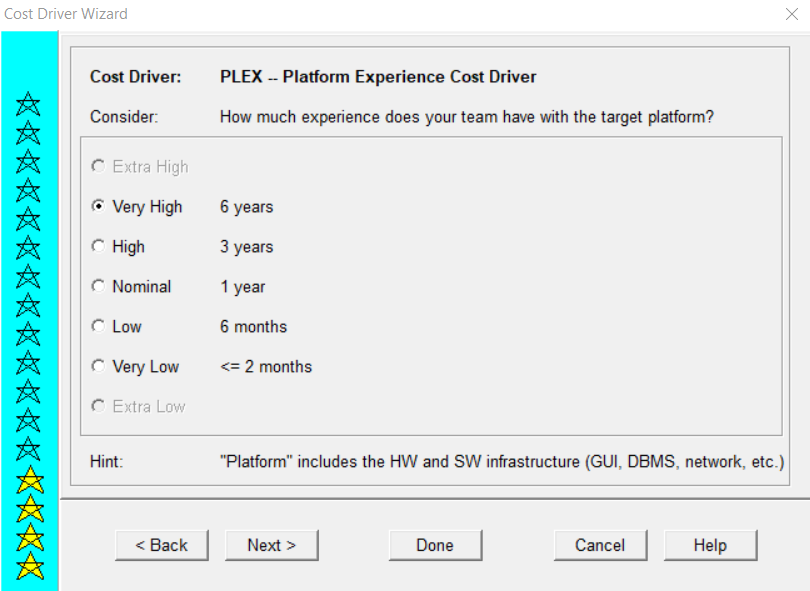Choose the Nominal radio option
Screen dimensions: 810x591
click(98, 286)
